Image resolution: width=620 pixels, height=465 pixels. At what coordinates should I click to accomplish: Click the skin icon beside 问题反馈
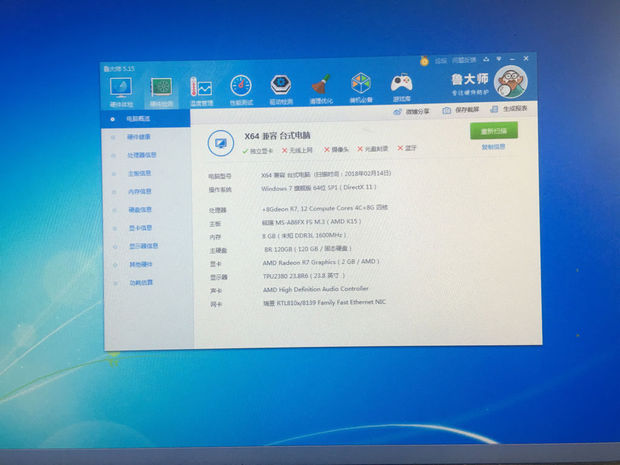pos(486,59)
